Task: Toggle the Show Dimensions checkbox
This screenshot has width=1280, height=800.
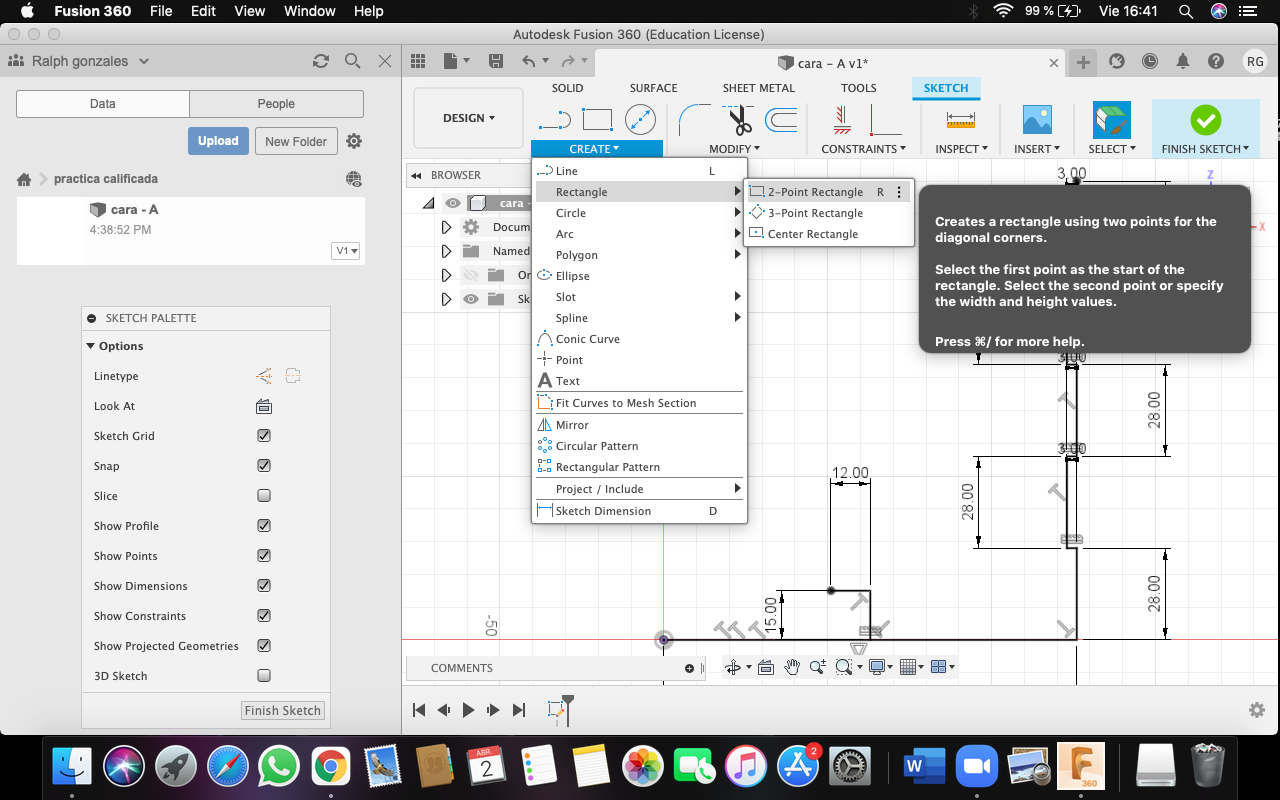Action: click(264, 586)
